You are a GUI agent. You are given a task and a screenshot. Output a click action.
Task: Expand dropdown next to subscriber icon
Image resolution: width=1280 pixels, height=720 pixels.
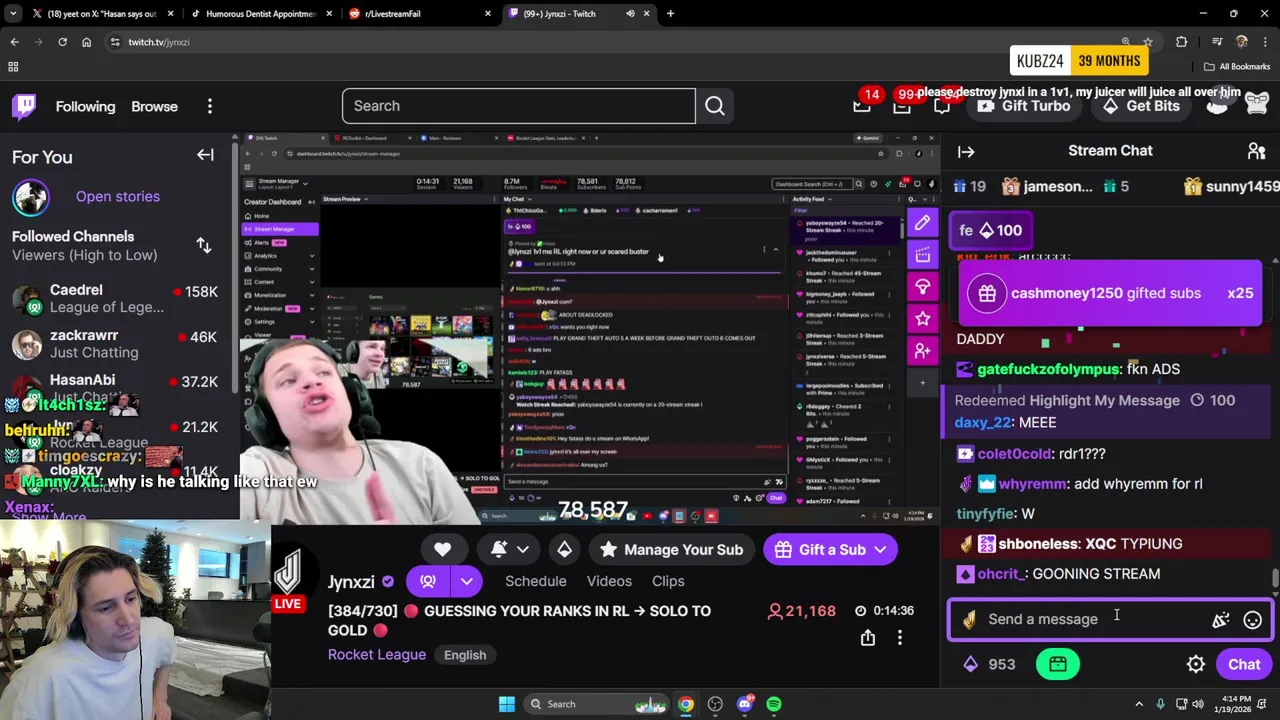466,581
